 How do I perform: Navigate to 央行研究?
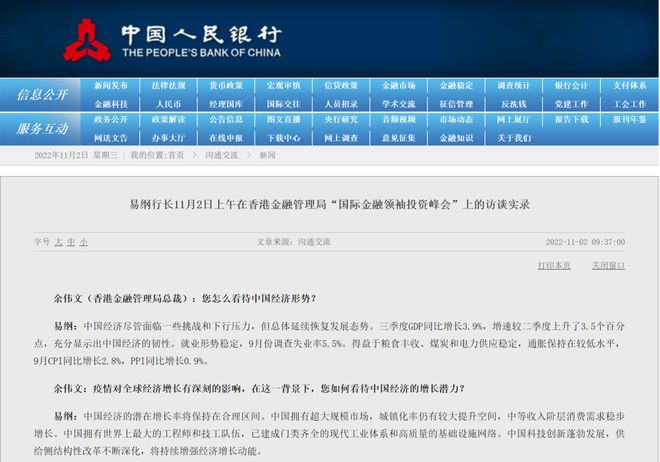coord(341,120)
